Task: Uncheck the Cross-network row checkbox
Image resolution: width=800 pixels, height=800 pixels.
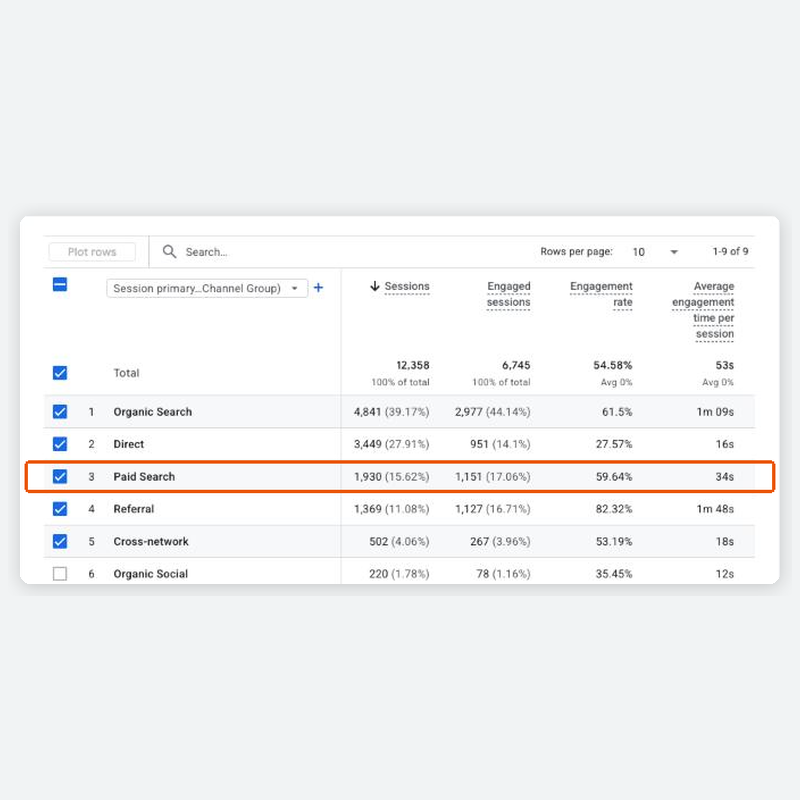Action: (60, 541)
